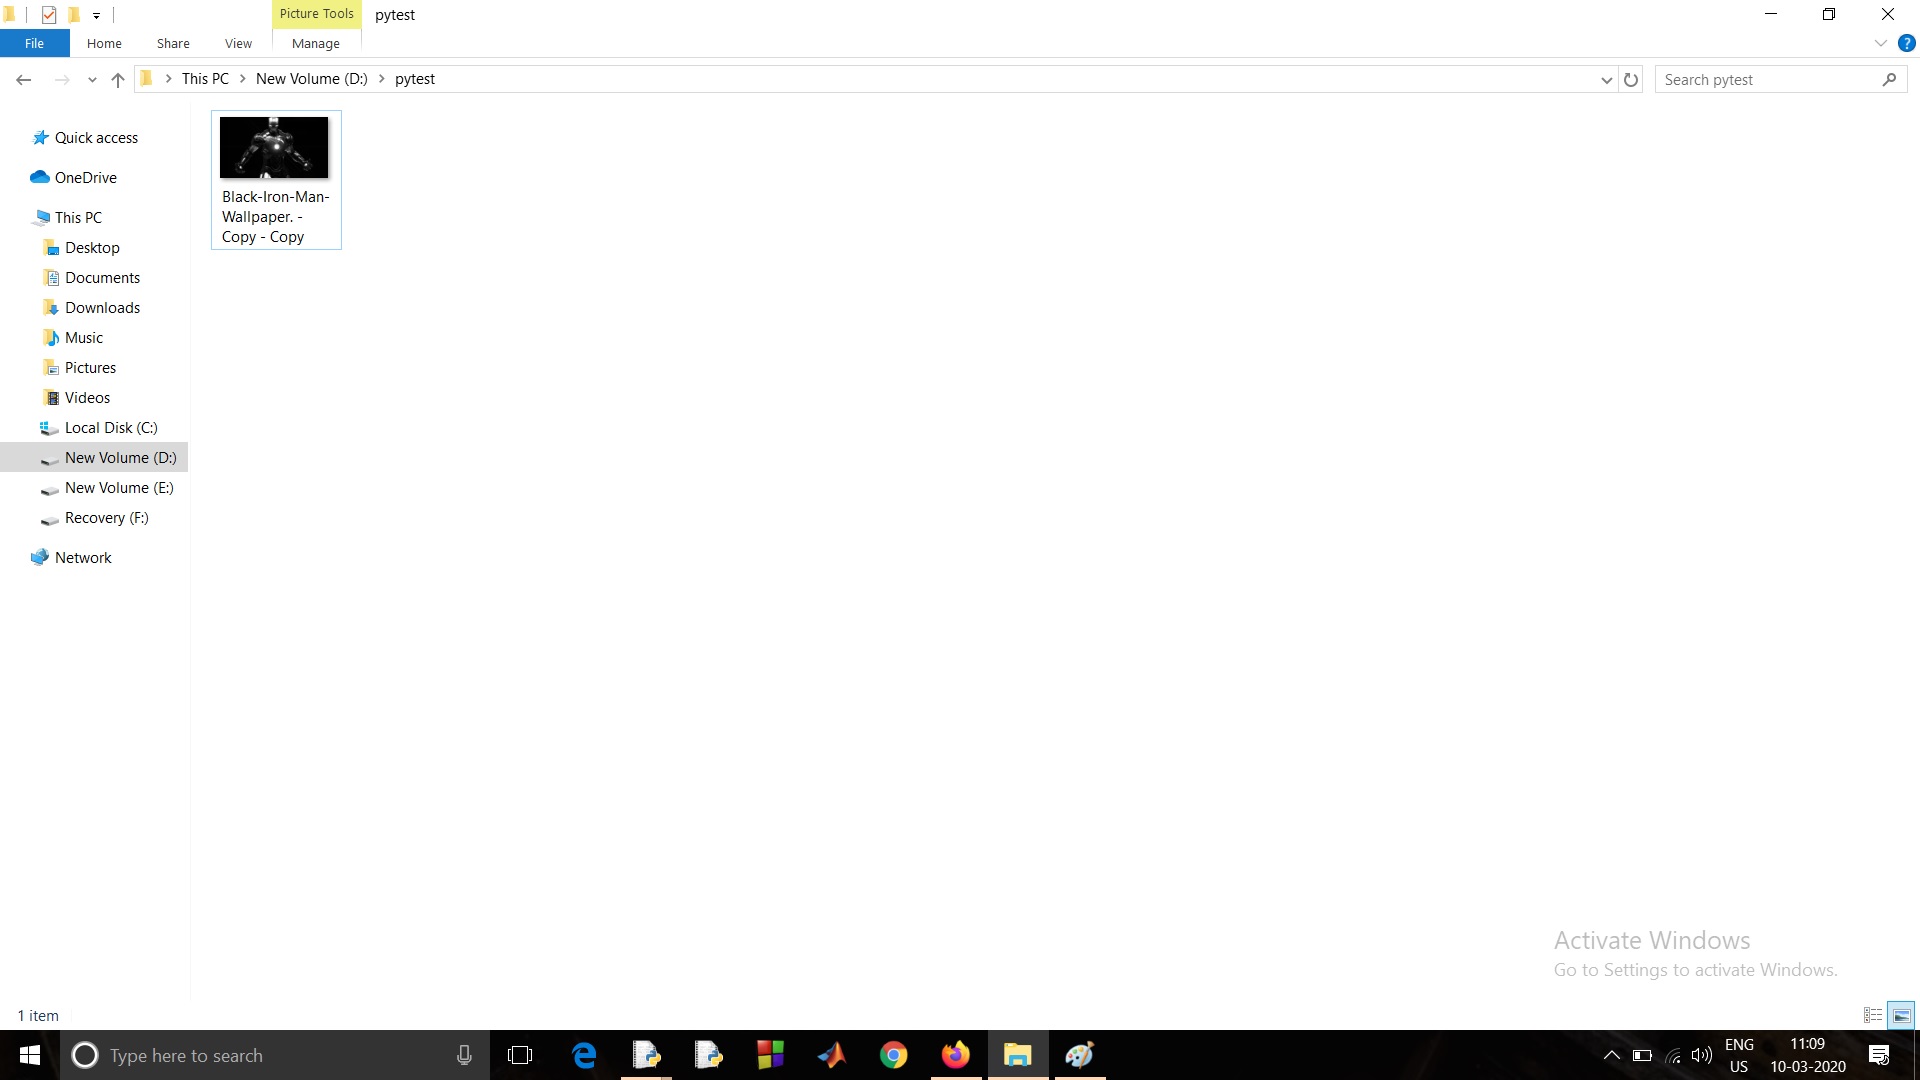
Task: Expand the chevron after This PC breadcrumb
Action: 242,79
